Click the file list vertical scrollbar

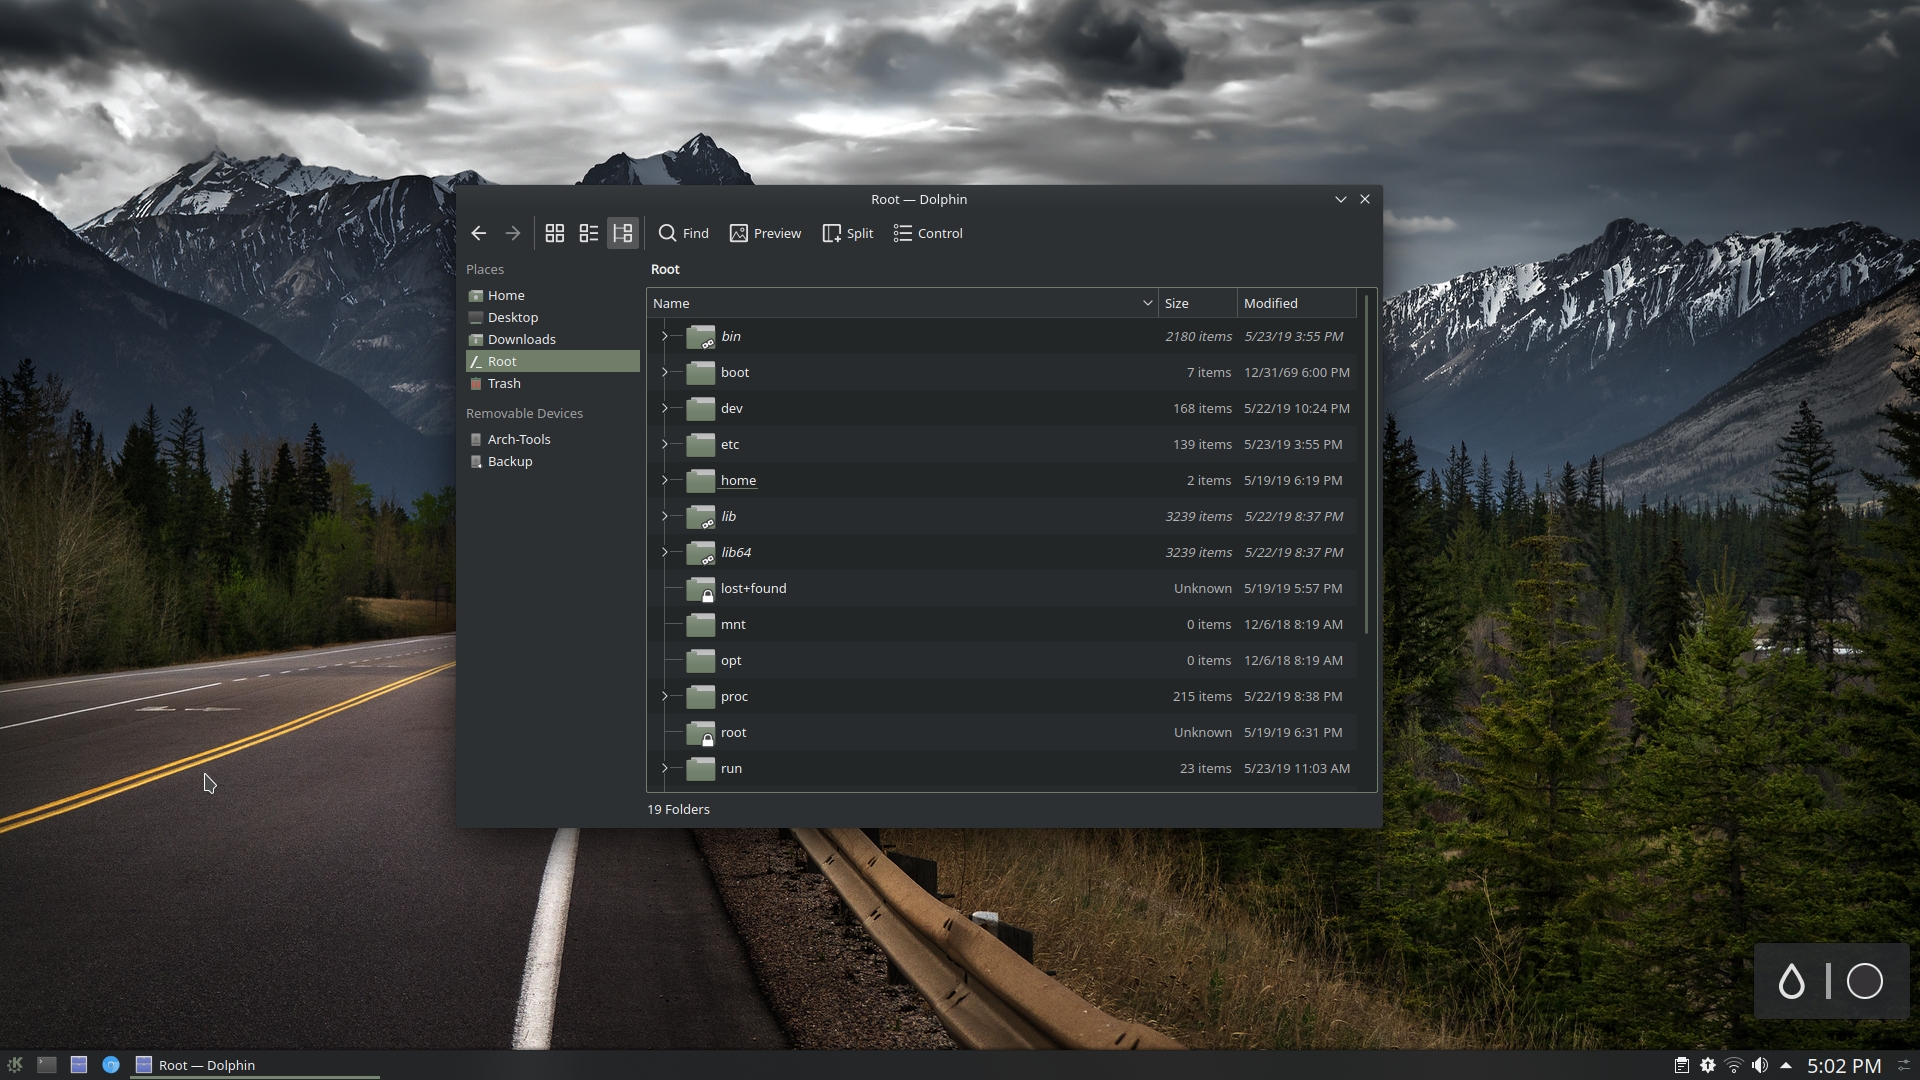1366,463
